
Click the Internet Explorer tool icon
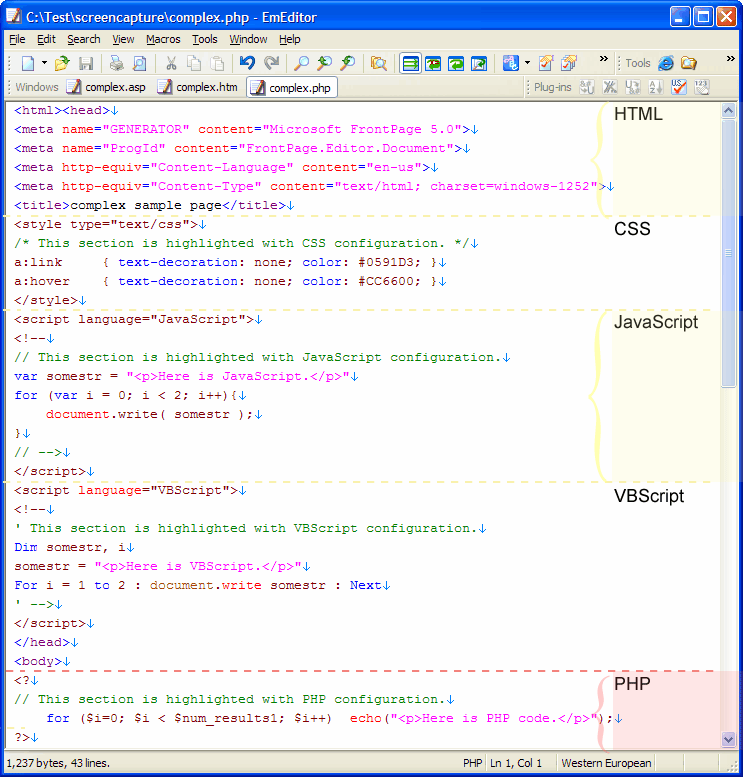[x=666, y=63]
